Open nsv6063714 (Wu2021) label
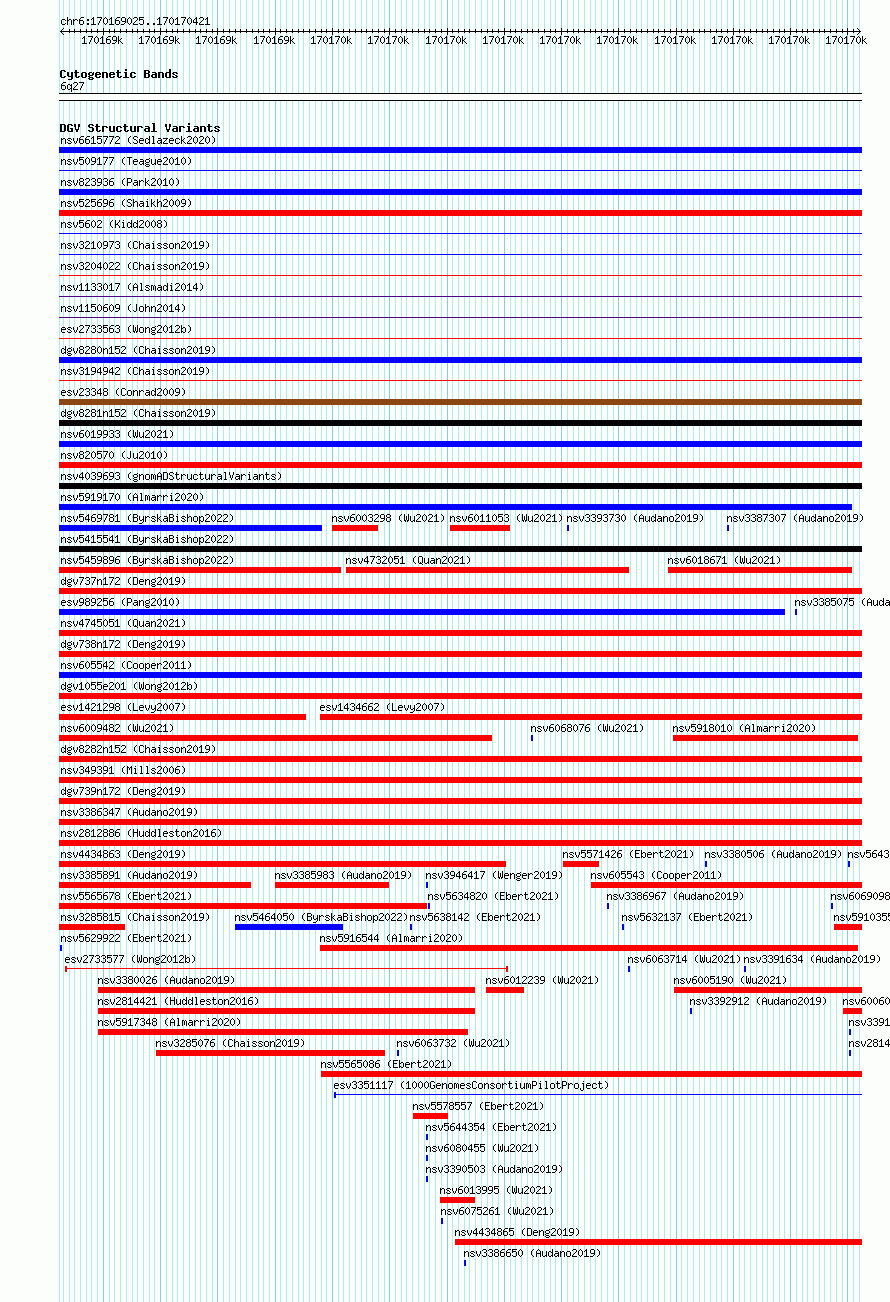Viewport: 890px width, 1302px height. point(684,959)
